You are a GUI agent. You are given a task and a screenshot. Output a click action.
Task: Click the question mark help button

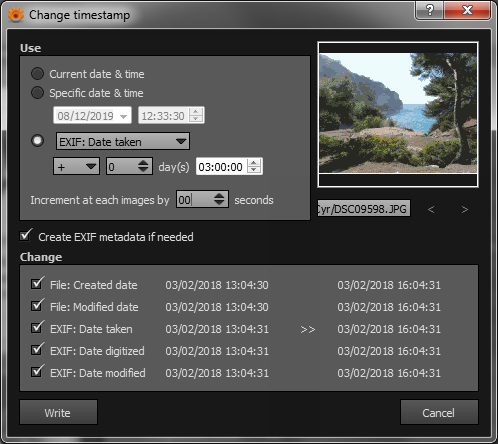[x=430, y=10]
